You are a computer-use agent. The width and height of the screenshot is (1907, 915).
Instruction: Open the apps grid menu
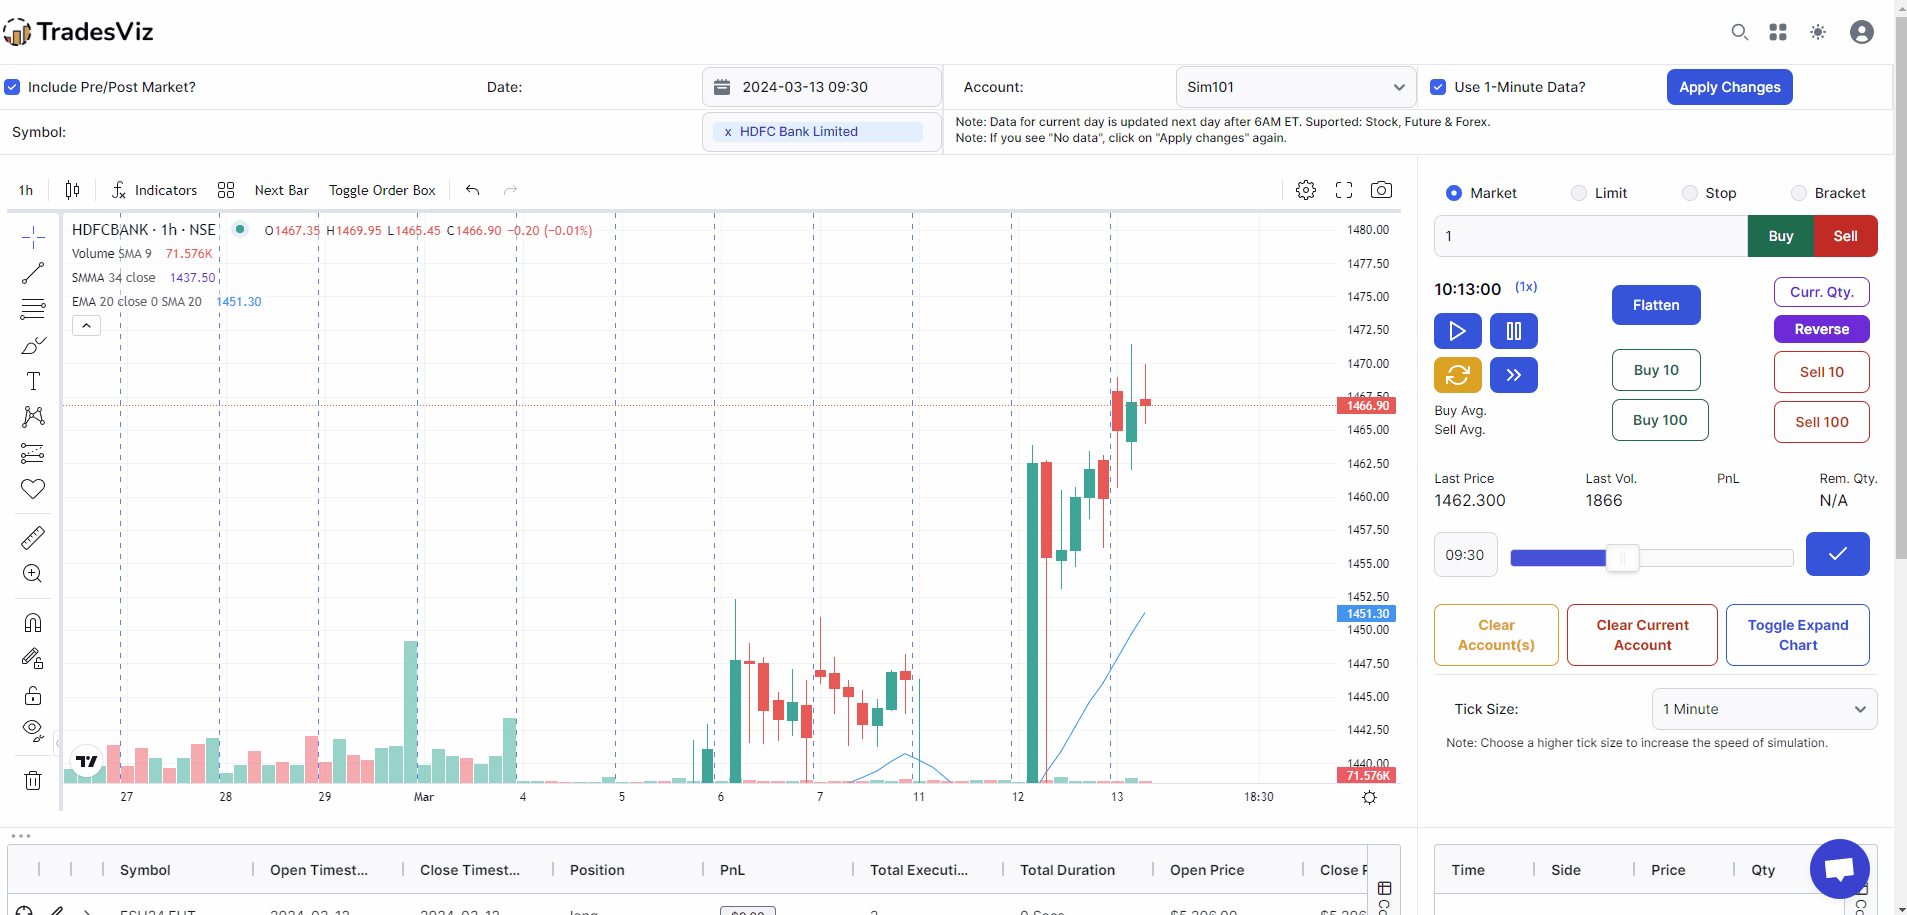coord(1778,32)
